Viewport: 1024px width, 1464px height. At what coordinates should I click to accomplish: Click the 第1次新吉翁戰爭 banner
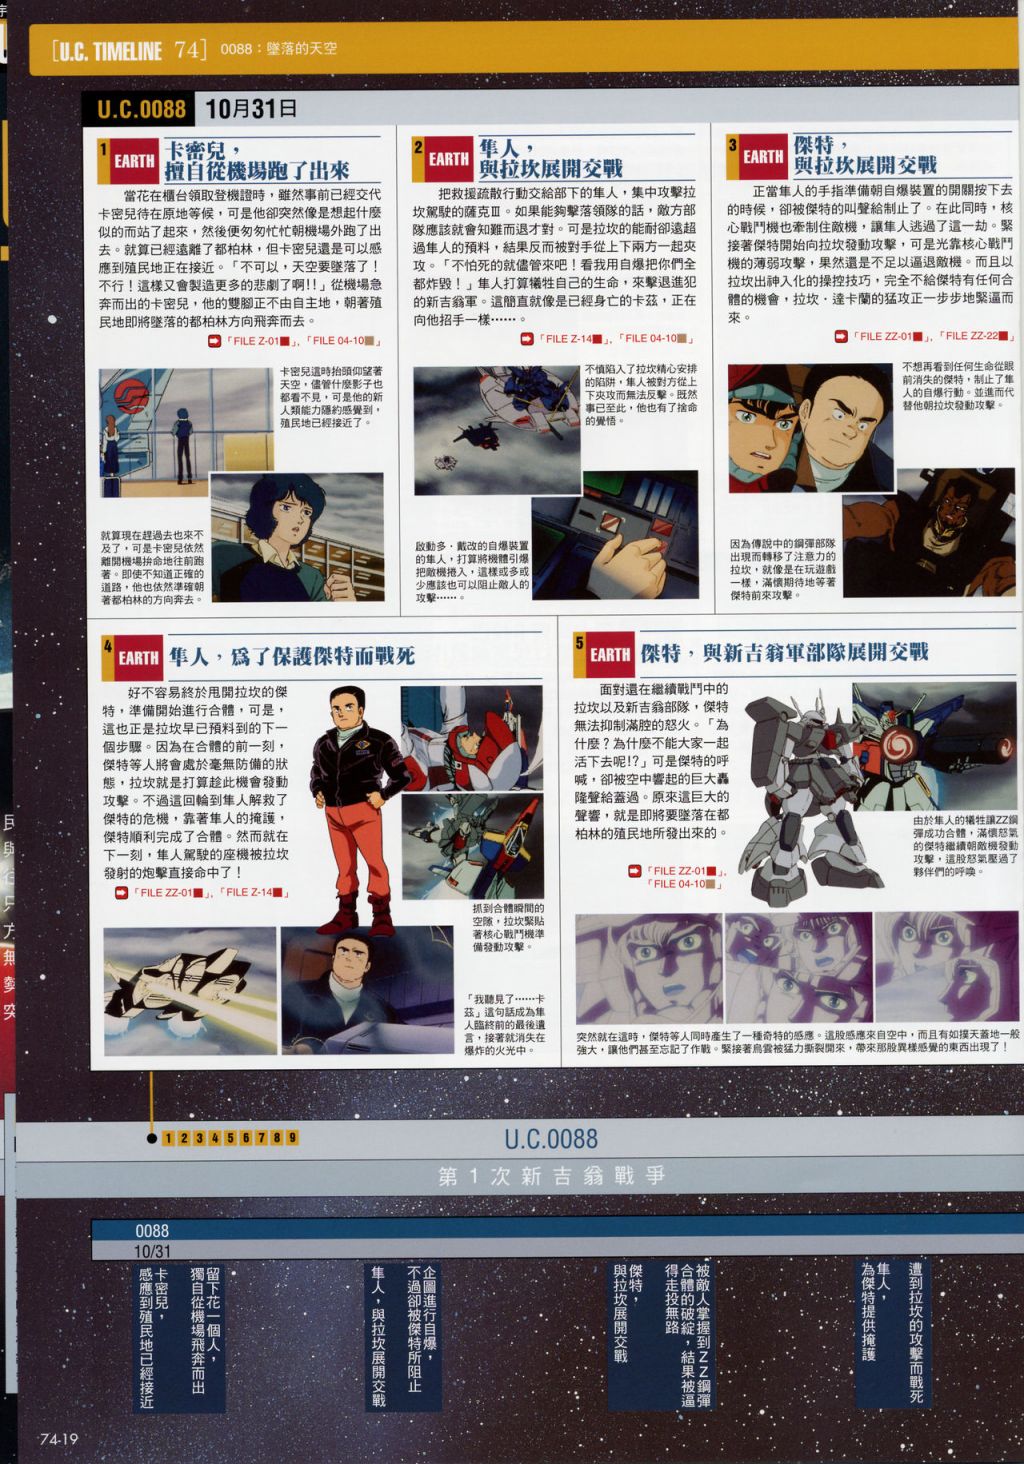pyautogui.click(x=552, y=1175)
